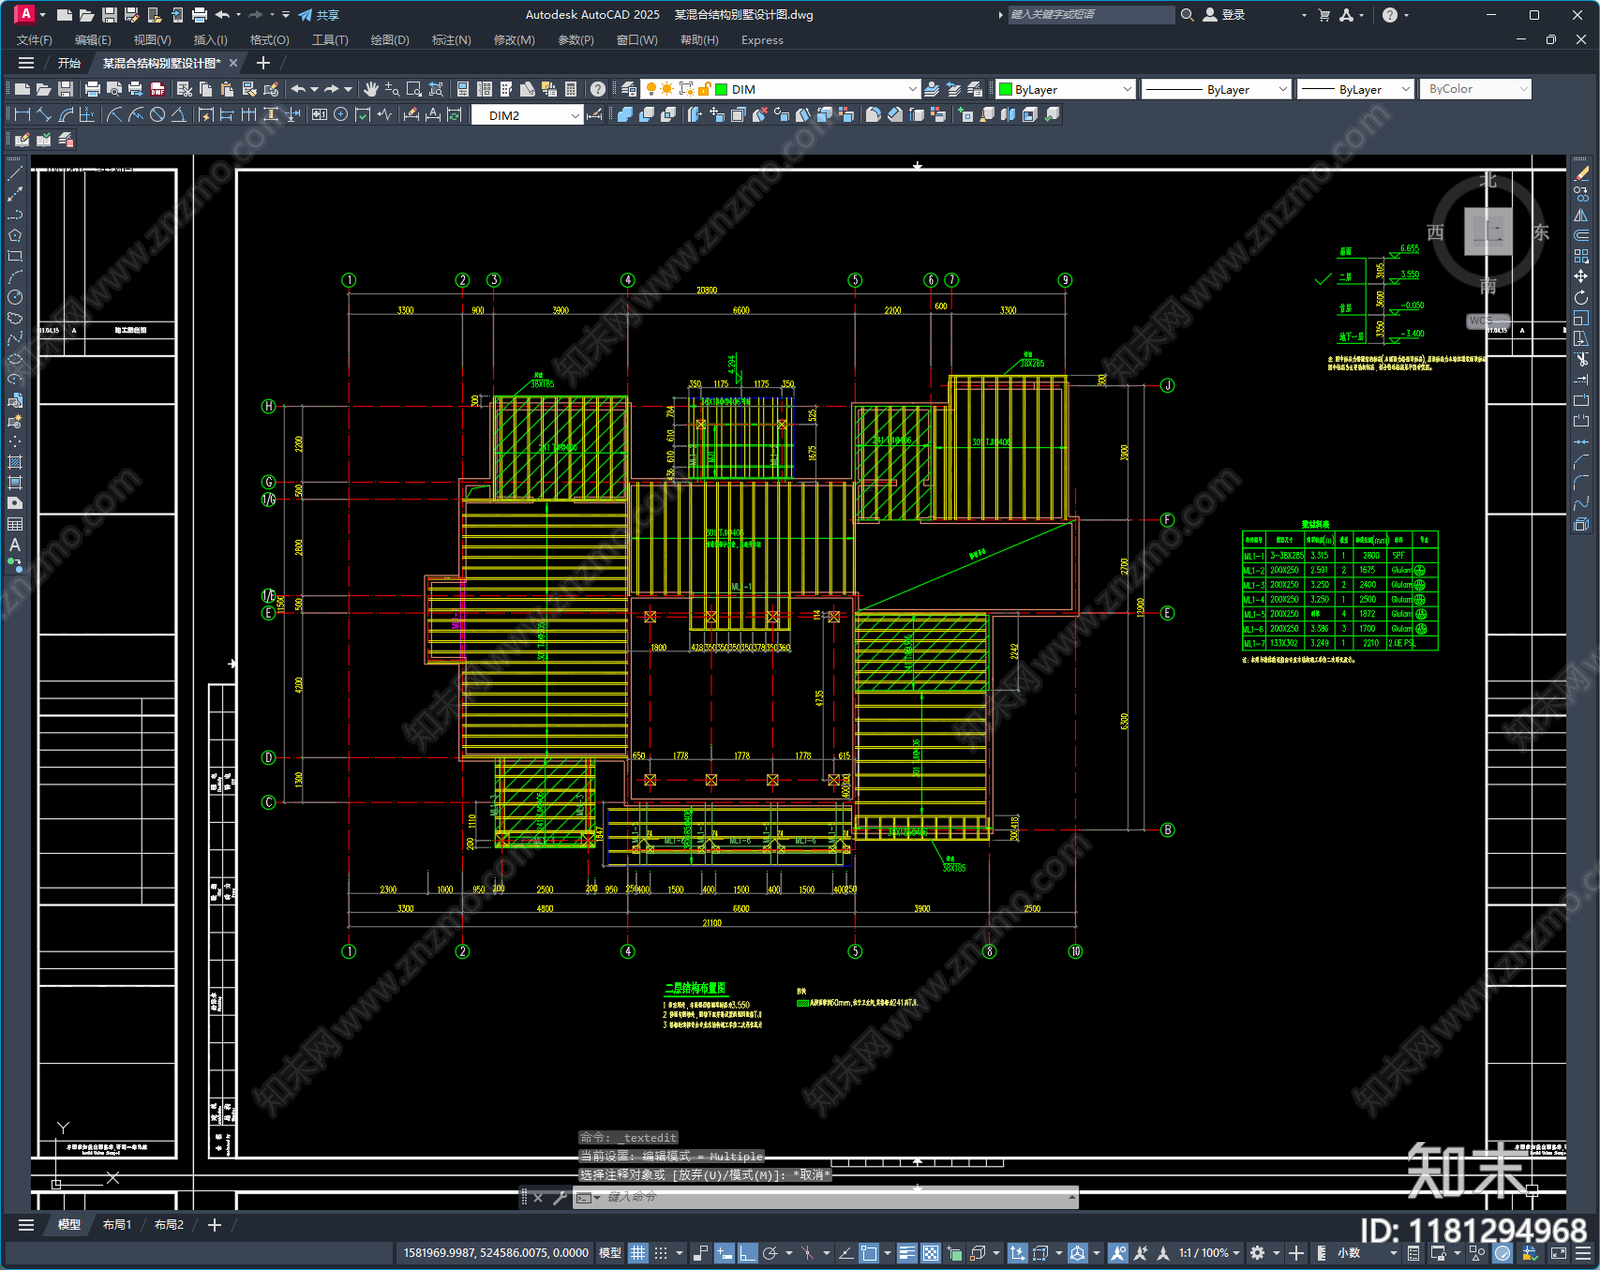This screenshot has width=1600, height=1270.
Task: Toggle Snap Mode in status bar
Action: click(x=661, y=1253)
